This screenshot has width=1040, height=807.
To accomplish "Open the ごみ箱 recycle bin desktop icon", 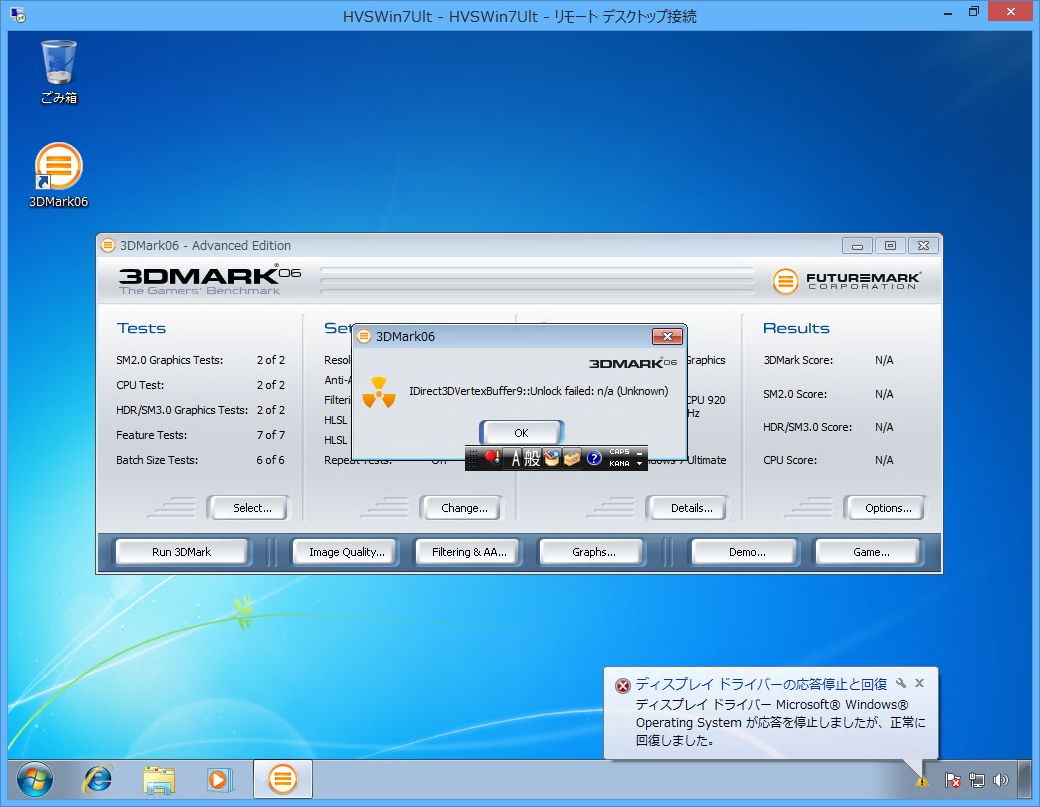I will 59,72.
